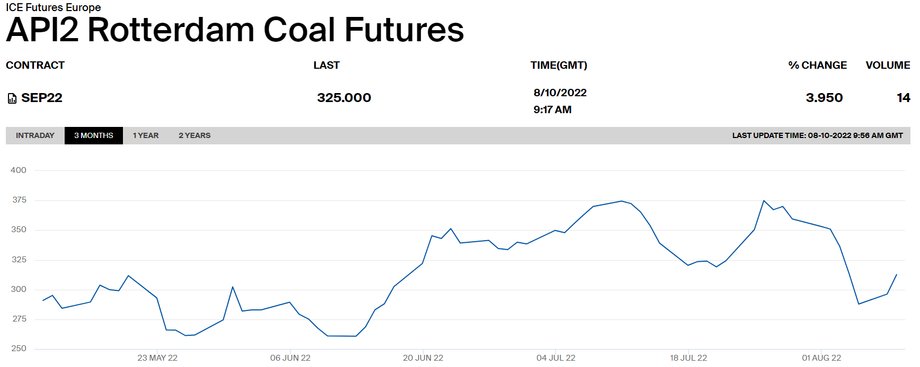Click the CONTRACT column header
The height and width of the screenshot is (367, 920).
click(x=35, y=65)
